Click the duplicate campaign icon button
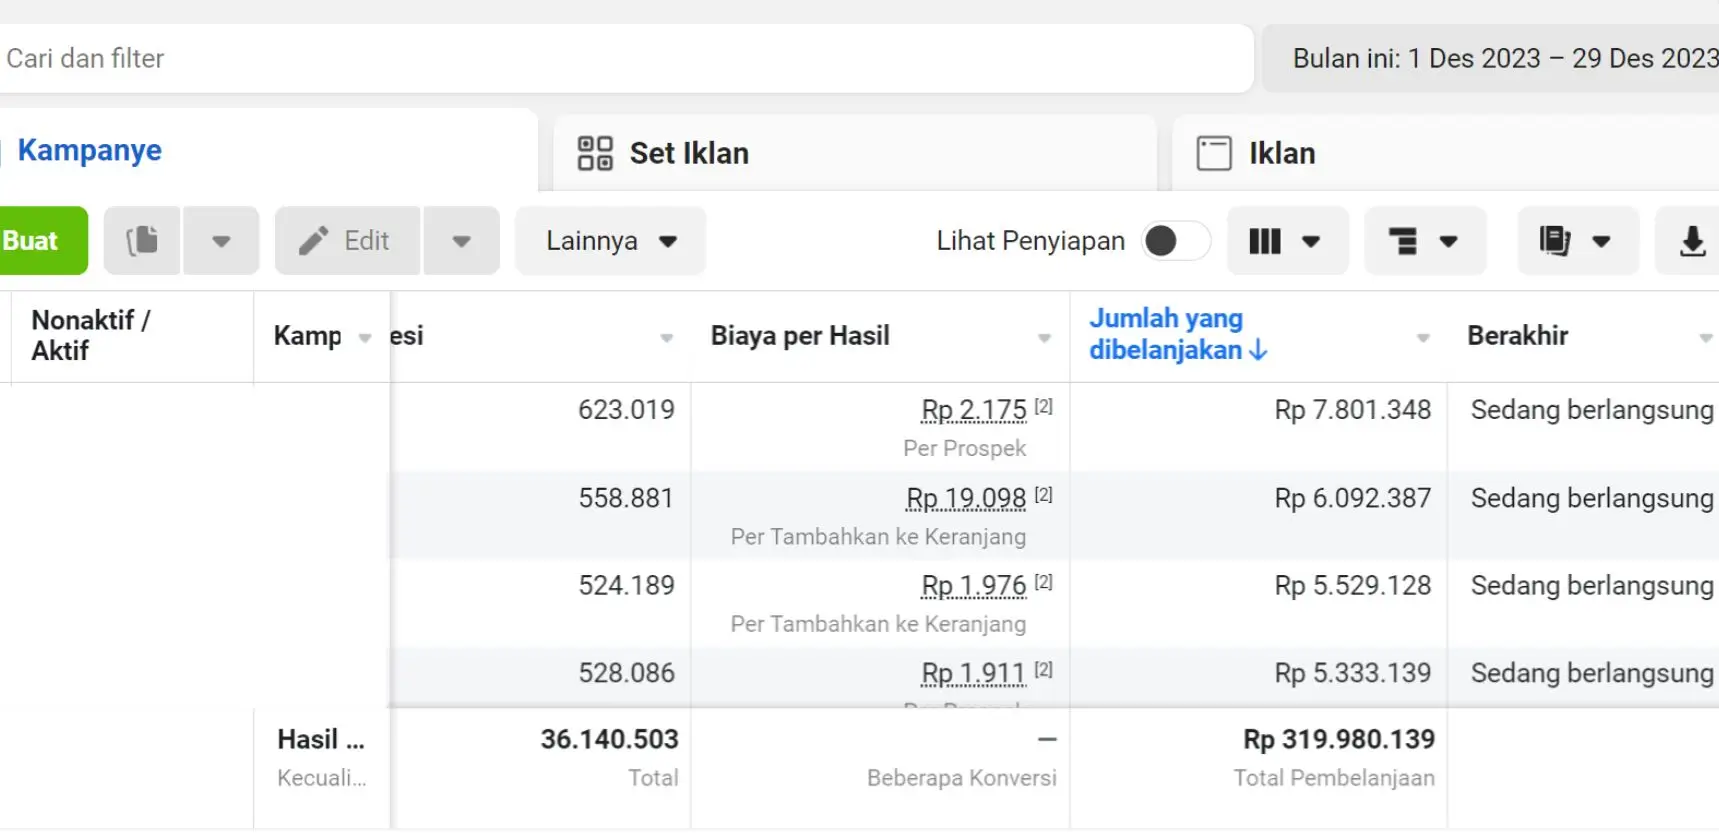Screen dimensions: 1719x834 (142, 241)
